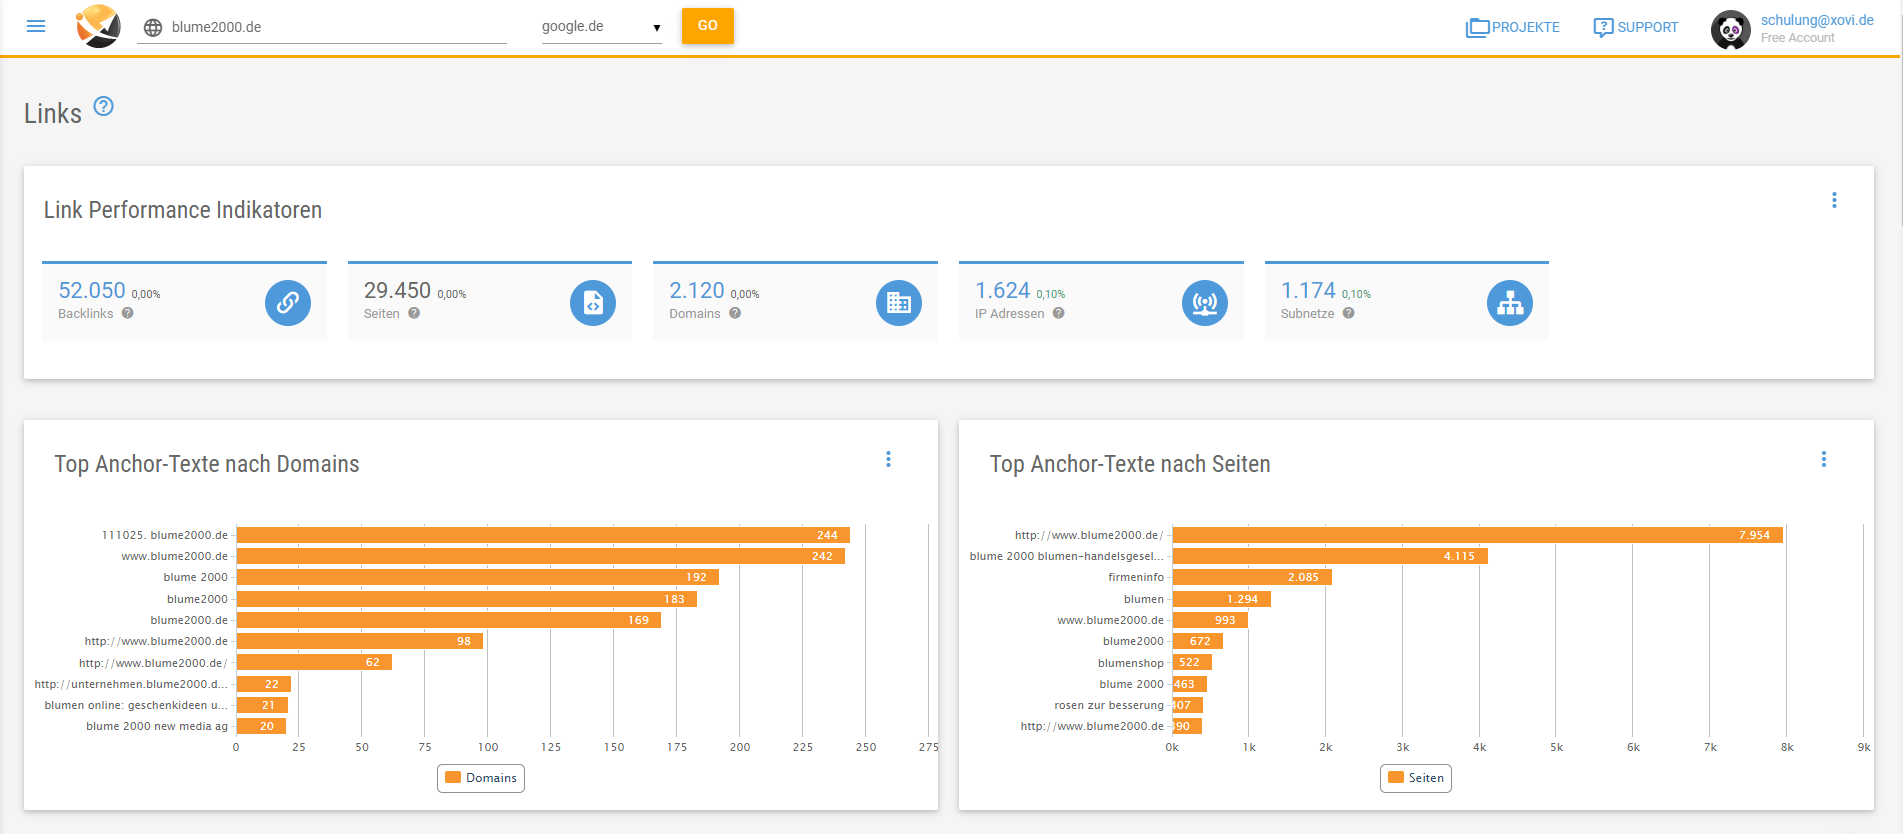Viewport: 1903px width, 834px height.
Task: Click the bar with value 183
Action: click(467, 599)
